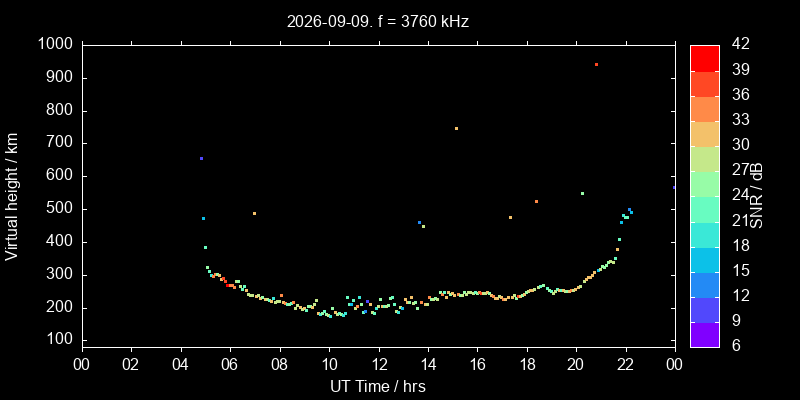Click the 22 tick label on time axis

626,365
